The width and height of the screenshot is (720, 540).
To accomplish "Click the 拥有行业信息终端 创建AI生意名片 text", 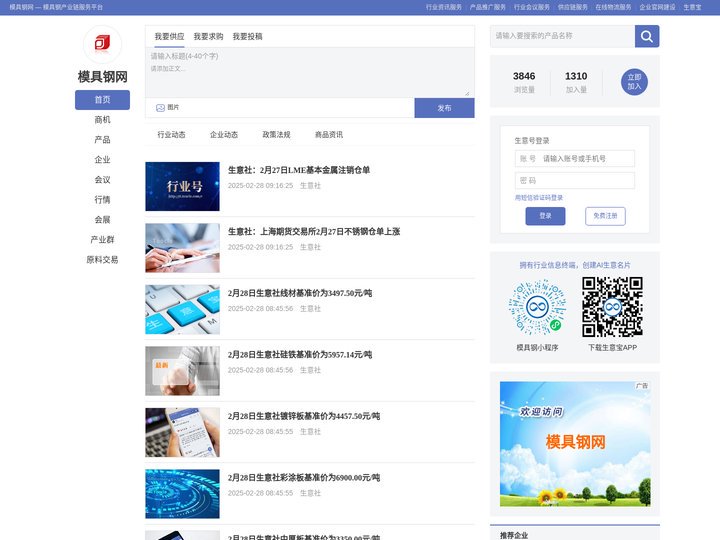I will pos(575,265).
